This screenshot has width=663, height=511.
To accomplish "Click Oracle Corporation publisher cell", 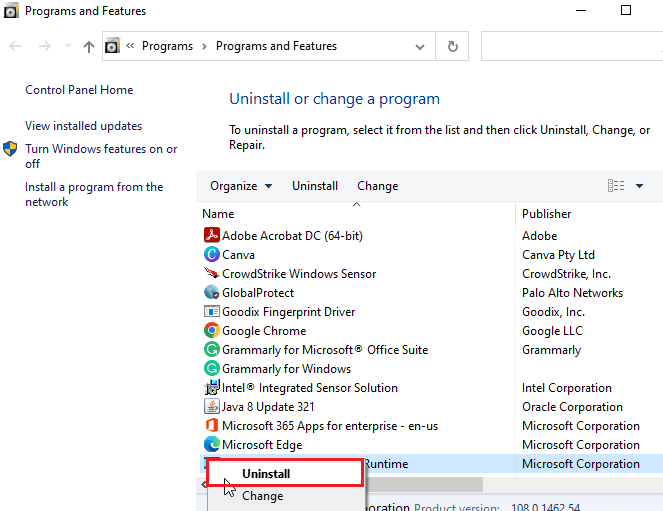I will click(572, 407).
